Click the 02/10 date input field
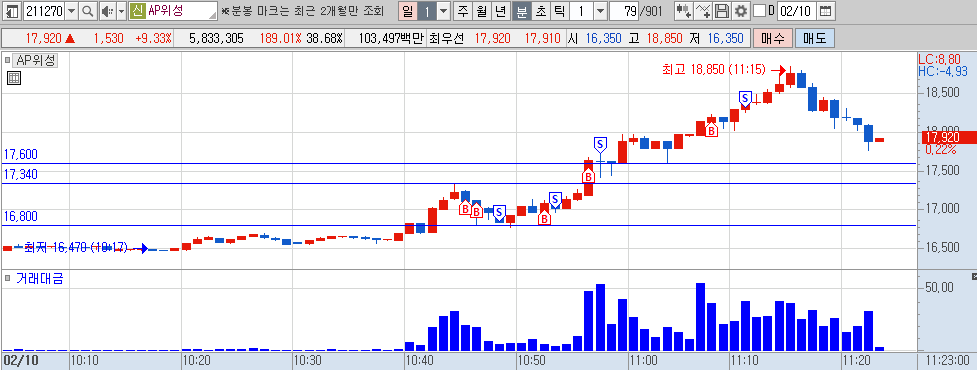Viewport: 977px width, 370px height. pyautogui.click(x=796, y=11)
